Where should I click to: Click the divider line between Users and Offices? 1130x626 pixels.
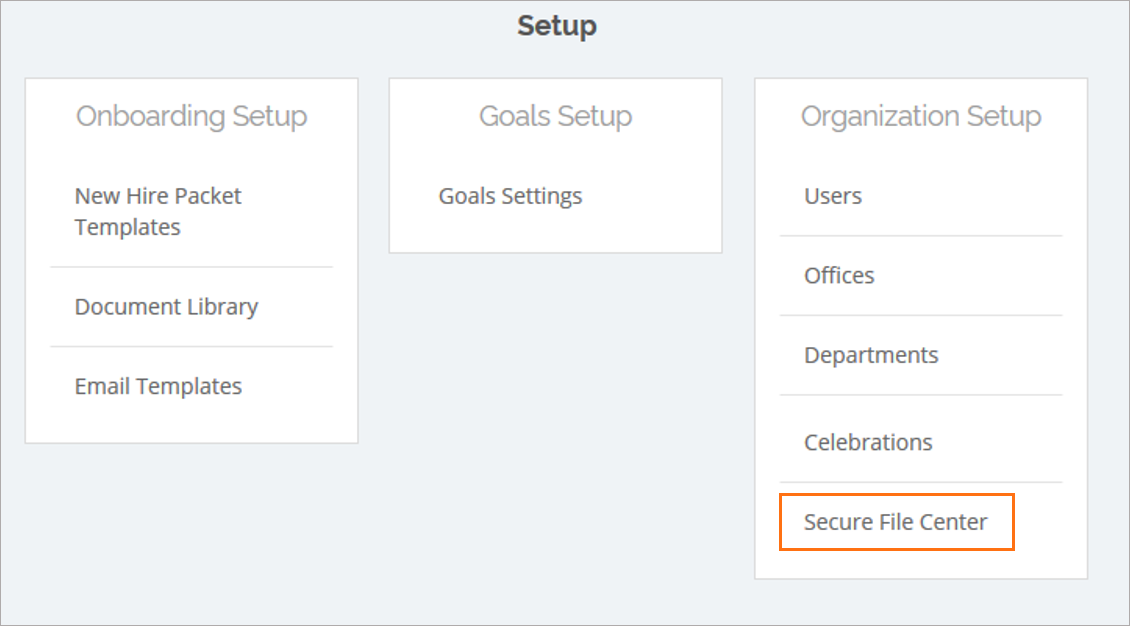tap(921, 236)
